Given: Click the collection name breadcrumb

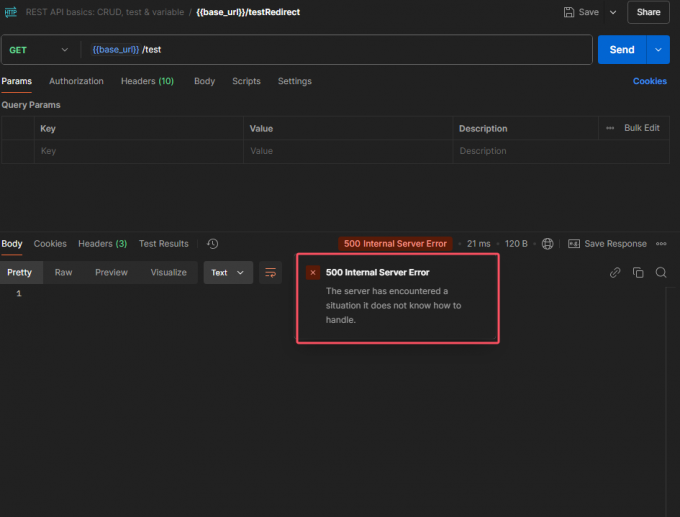Looking at the screenshot, I should tap(105, 12).
